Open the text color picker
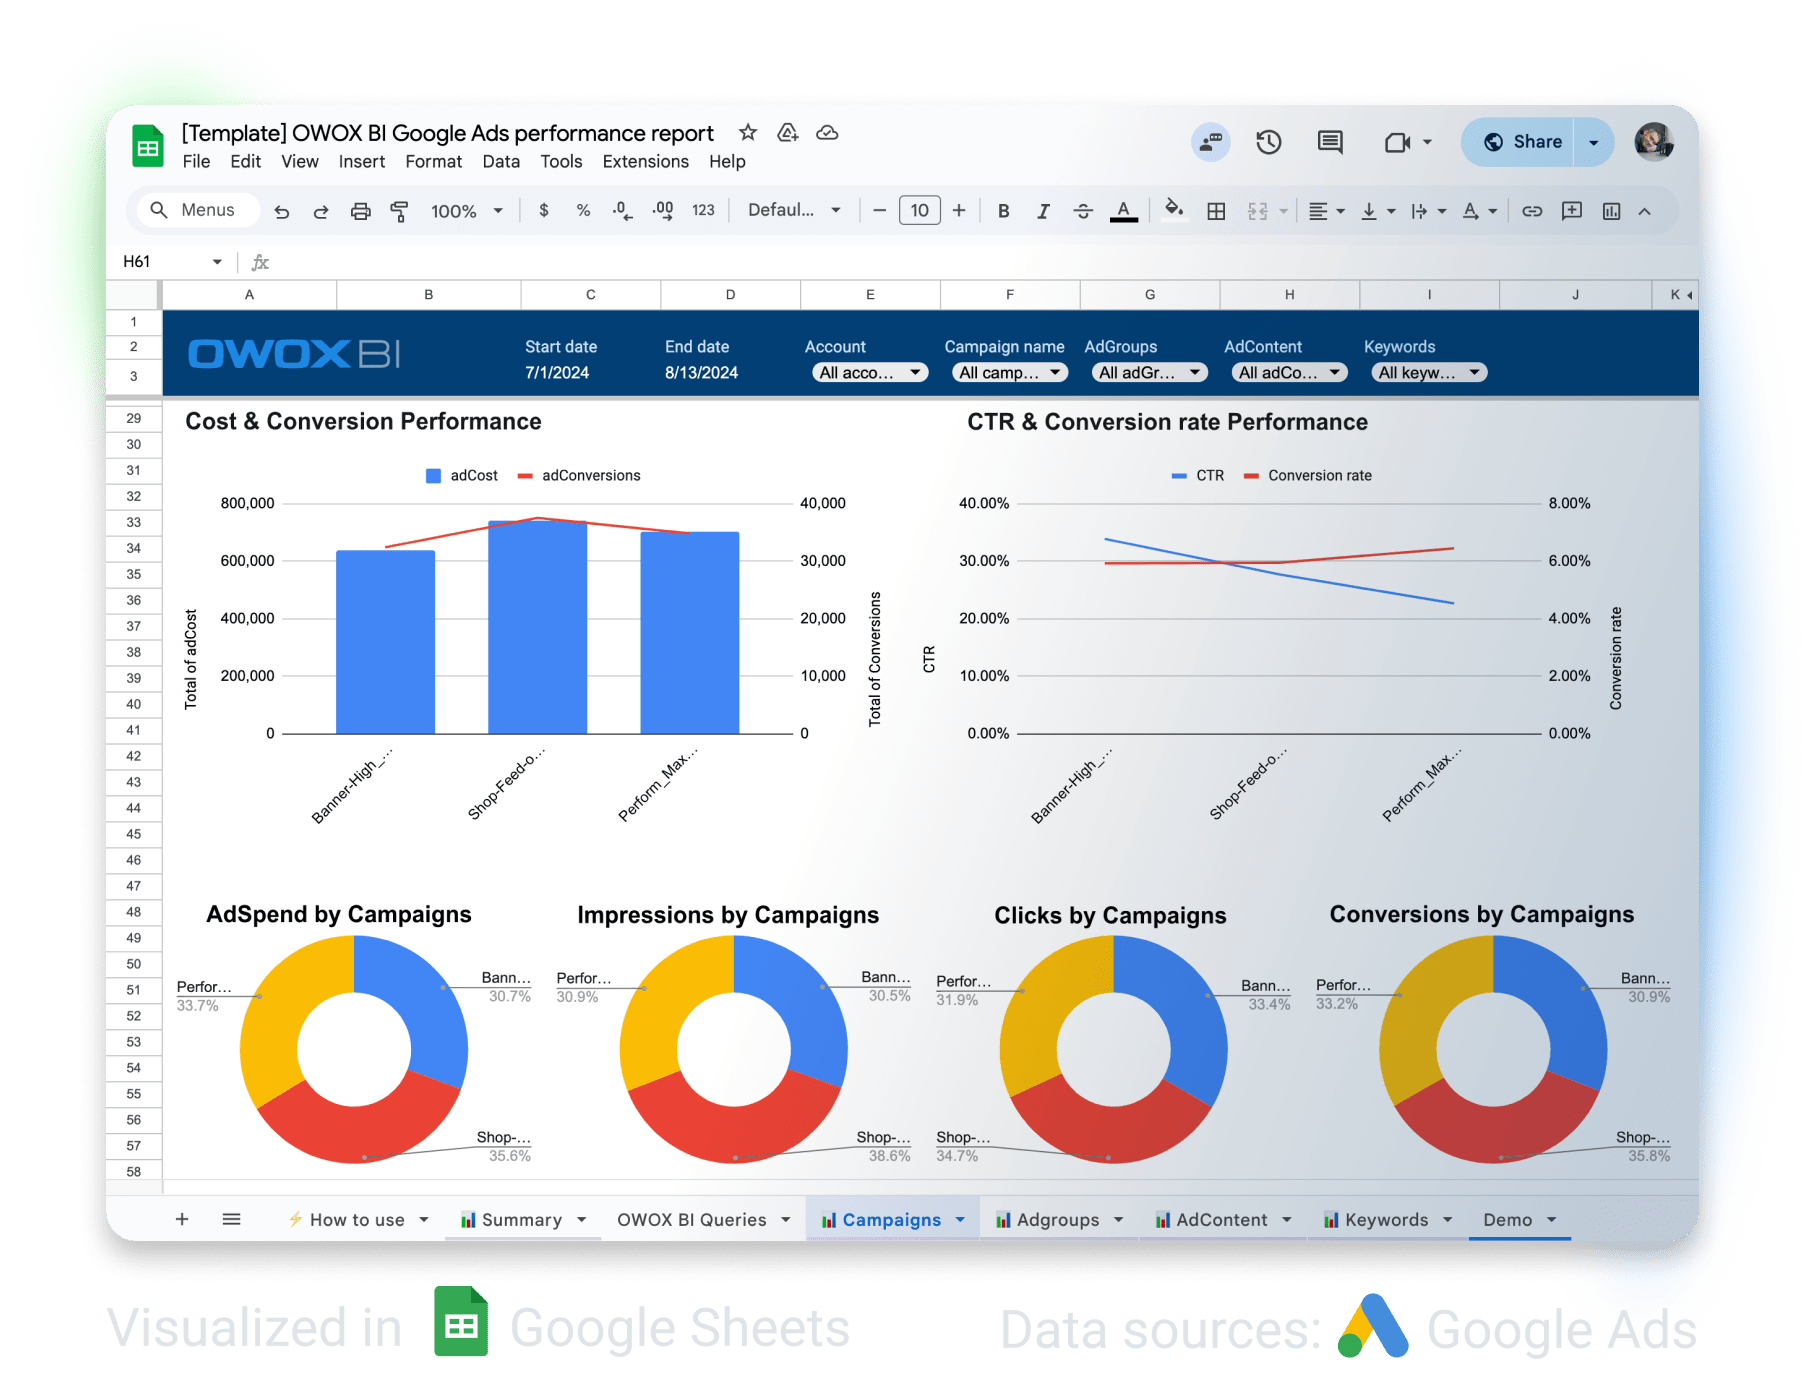The width and height of the screenshot is (1820, 1389). tap(1124, 211)
